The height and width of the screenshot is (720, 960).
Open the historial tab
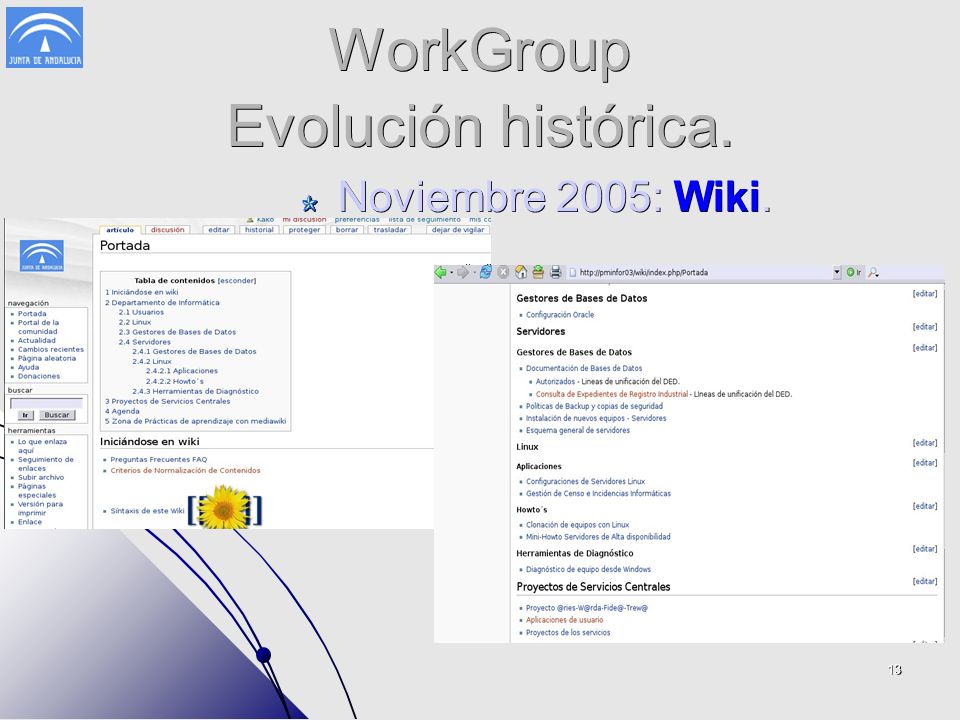coord(260,230)
